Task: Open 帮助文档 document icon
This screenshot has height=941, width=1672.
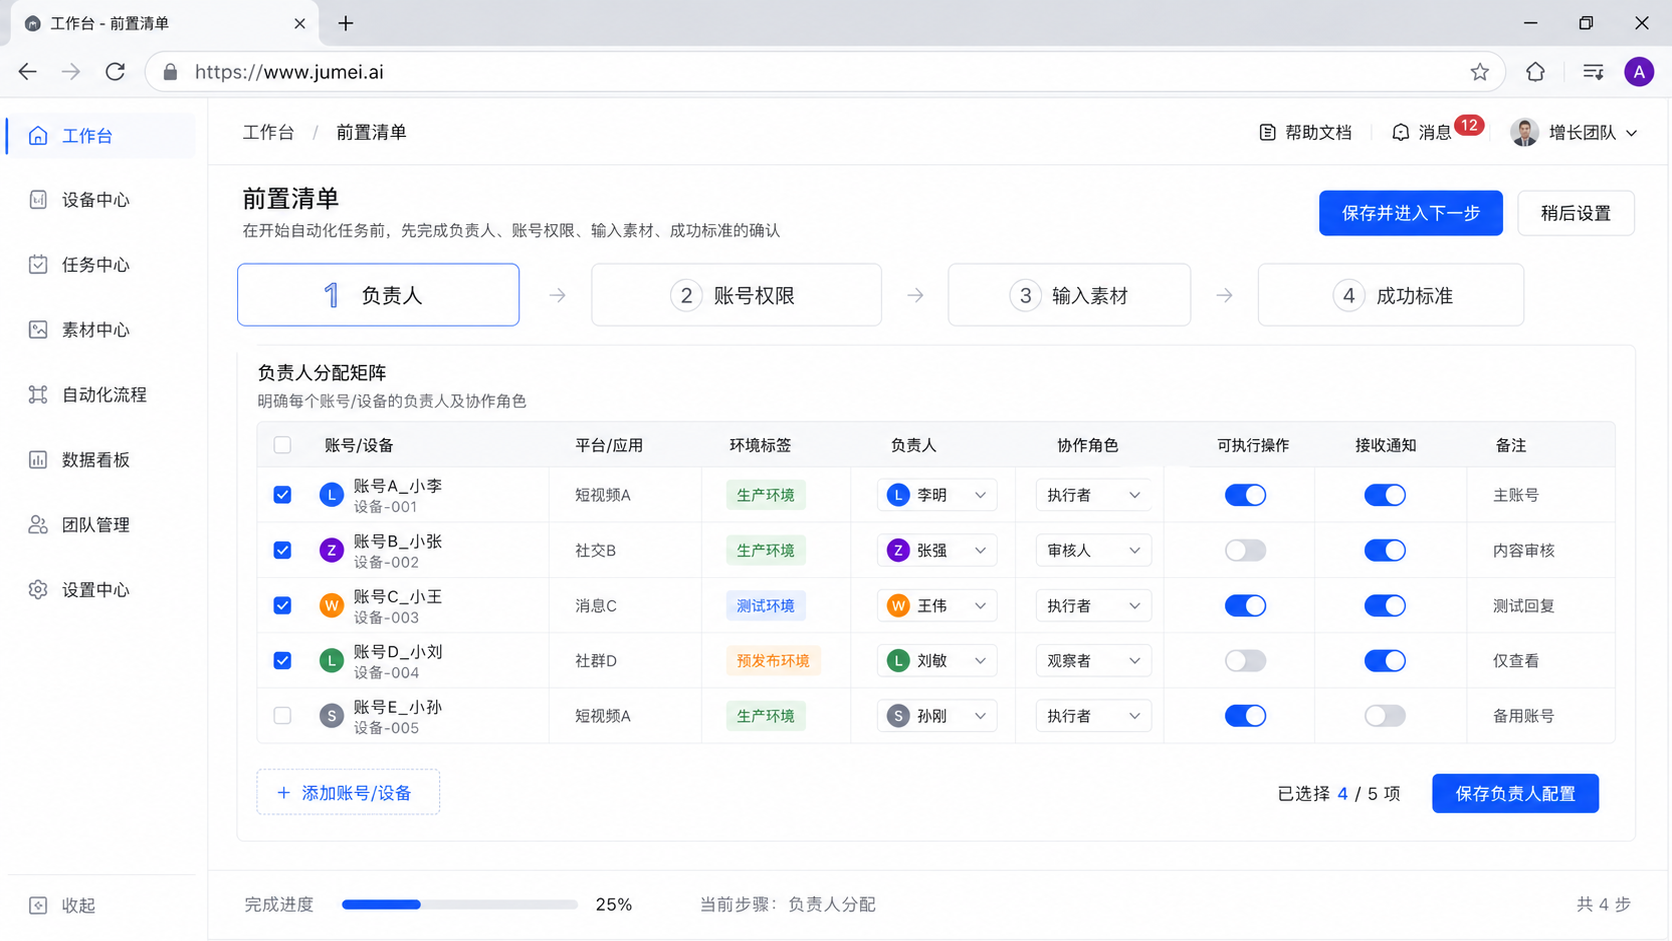Action: [1267, 133]
